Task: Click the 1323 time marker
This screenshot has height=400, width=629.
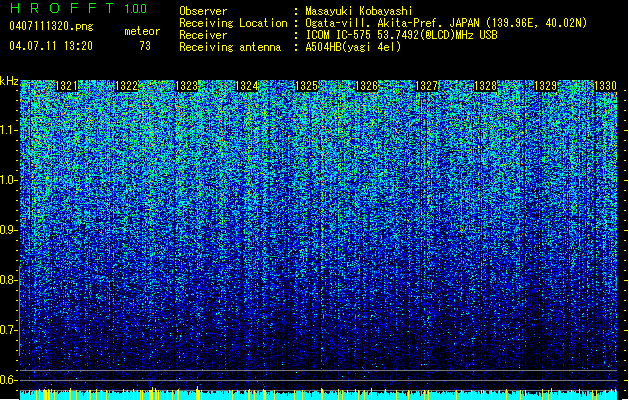Action: (187, 86)
